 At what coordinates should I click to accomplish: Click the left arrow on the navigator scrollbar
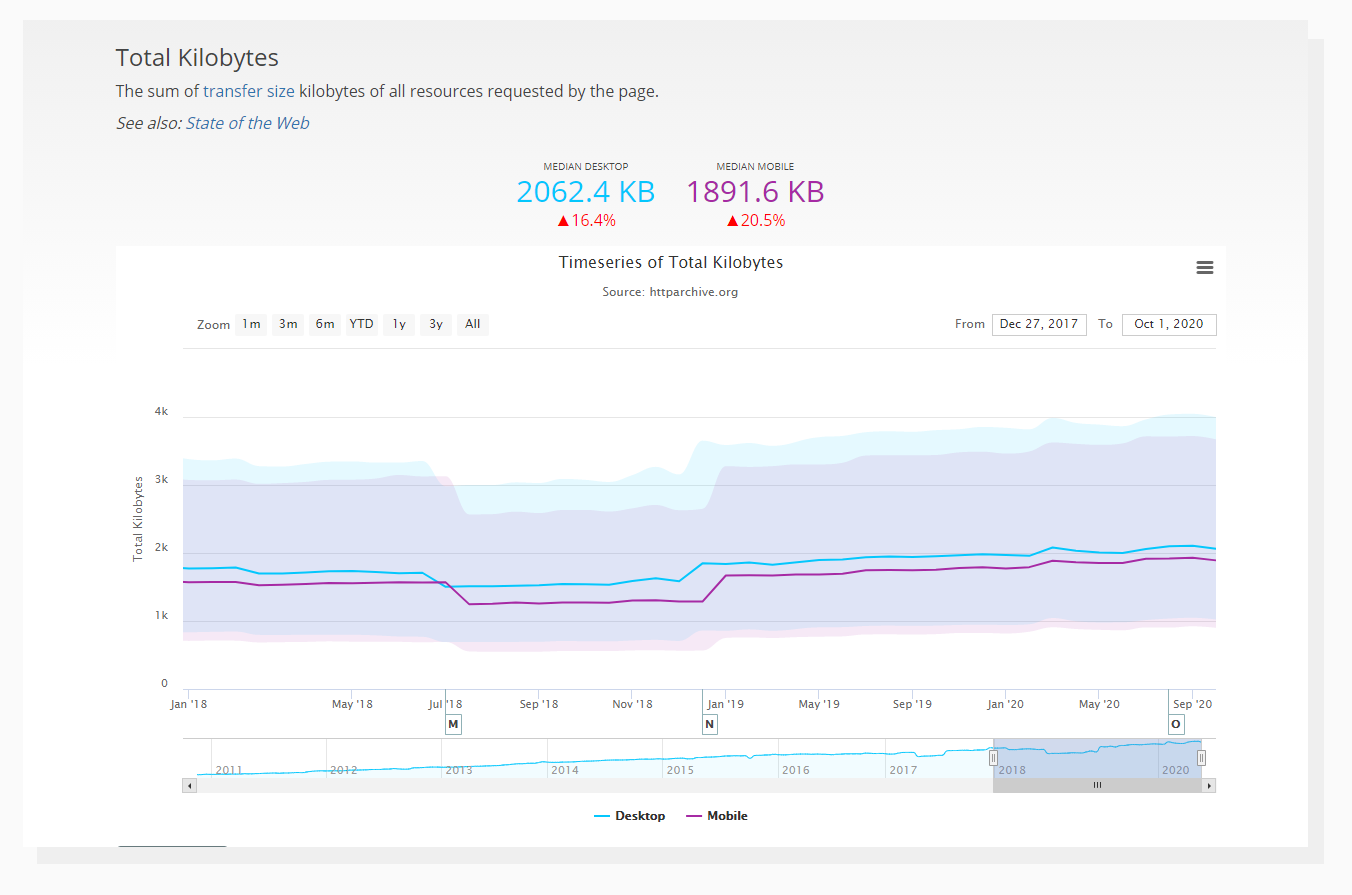189,785
